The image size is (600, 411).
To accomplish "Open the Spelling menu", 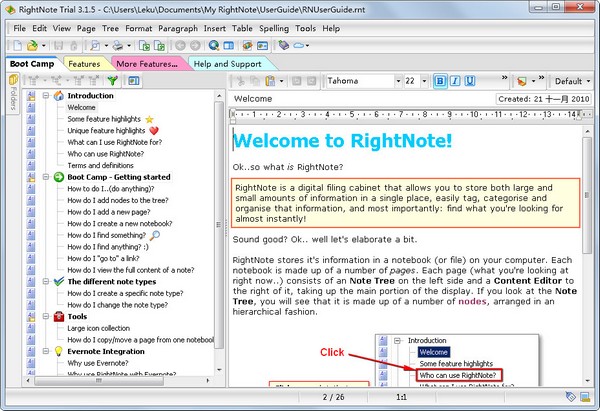I will 274,28.
